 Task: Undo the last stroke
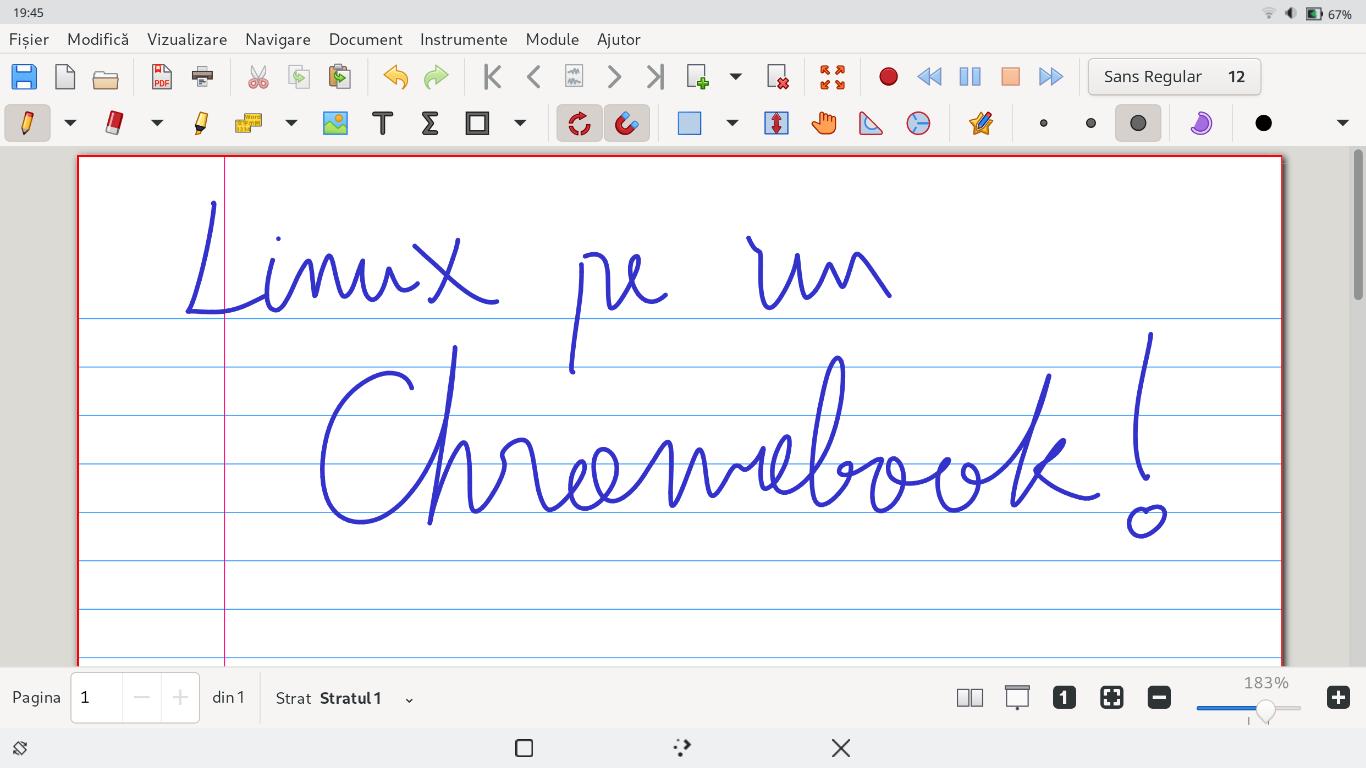pyautogui.click(x=396, y=77)
